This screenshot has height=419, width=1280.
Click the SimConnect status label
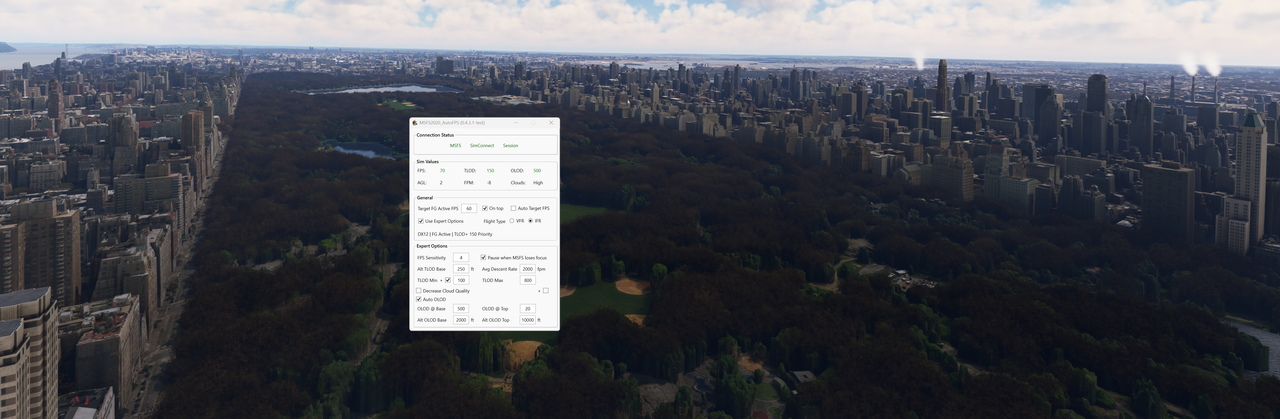[482, 145]
